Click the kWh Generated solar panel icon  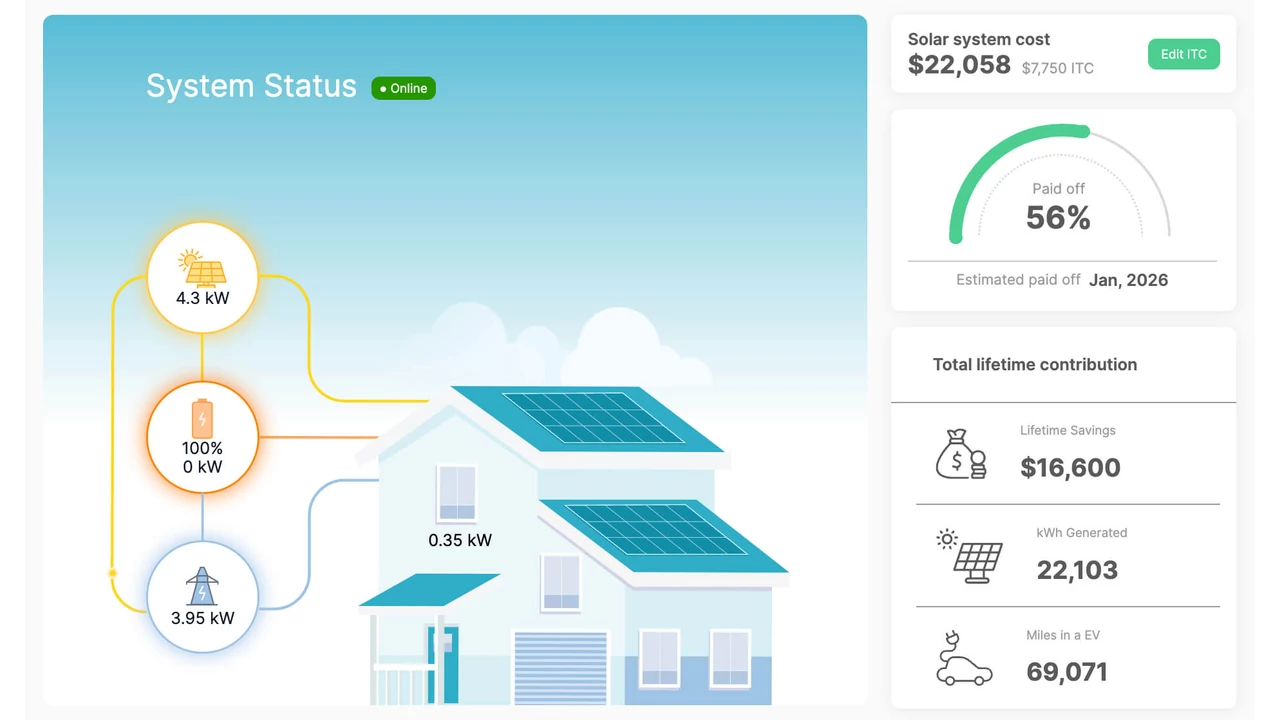970,556
